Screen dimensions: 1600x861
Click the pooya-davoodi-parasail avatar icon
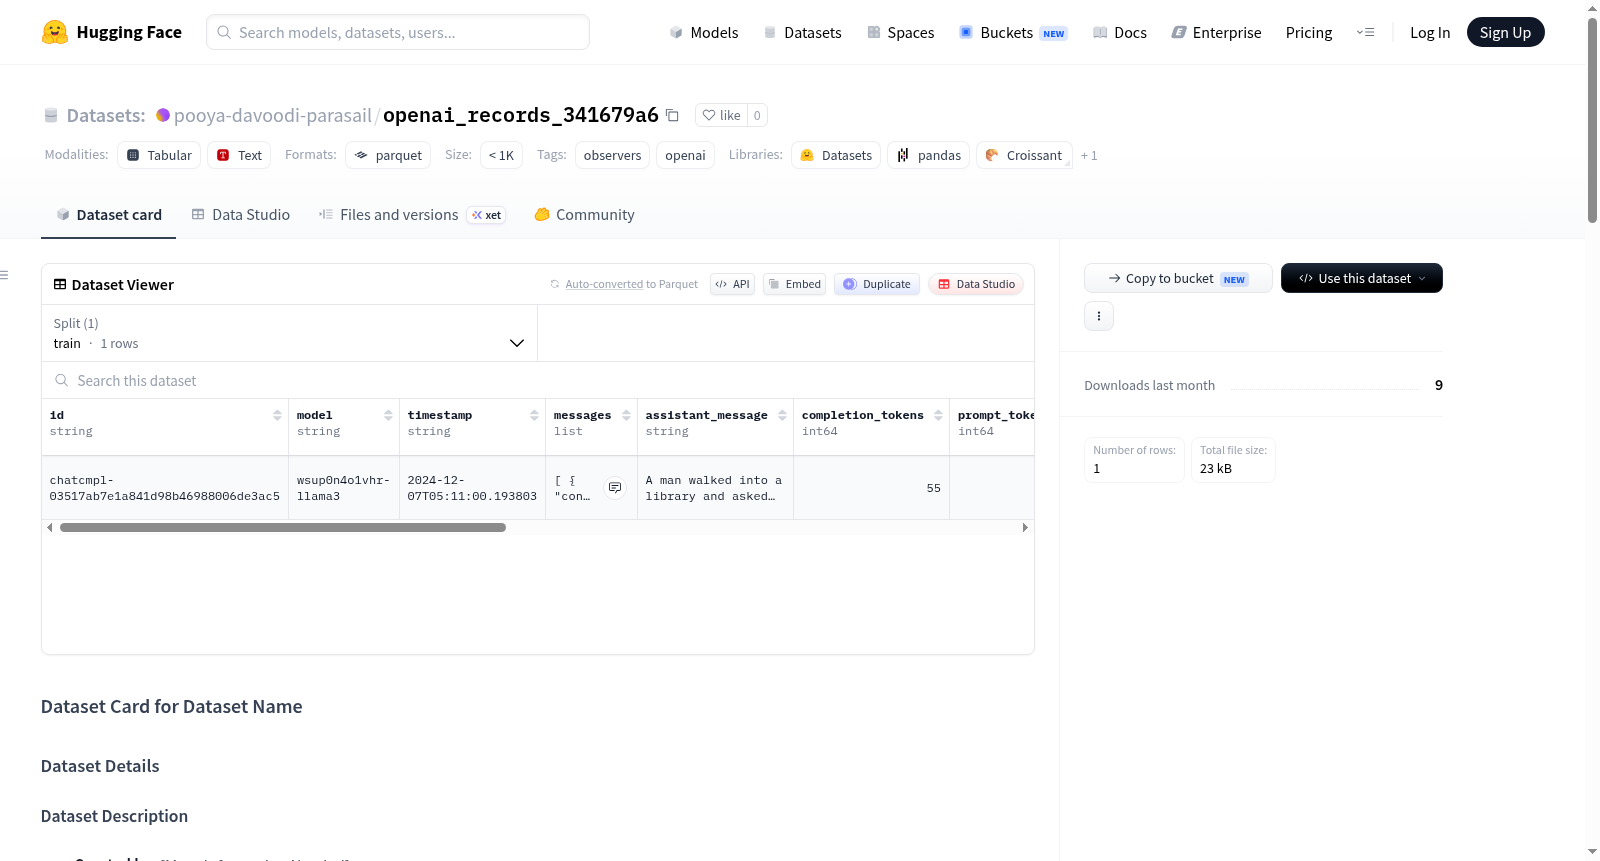(163, 115)
